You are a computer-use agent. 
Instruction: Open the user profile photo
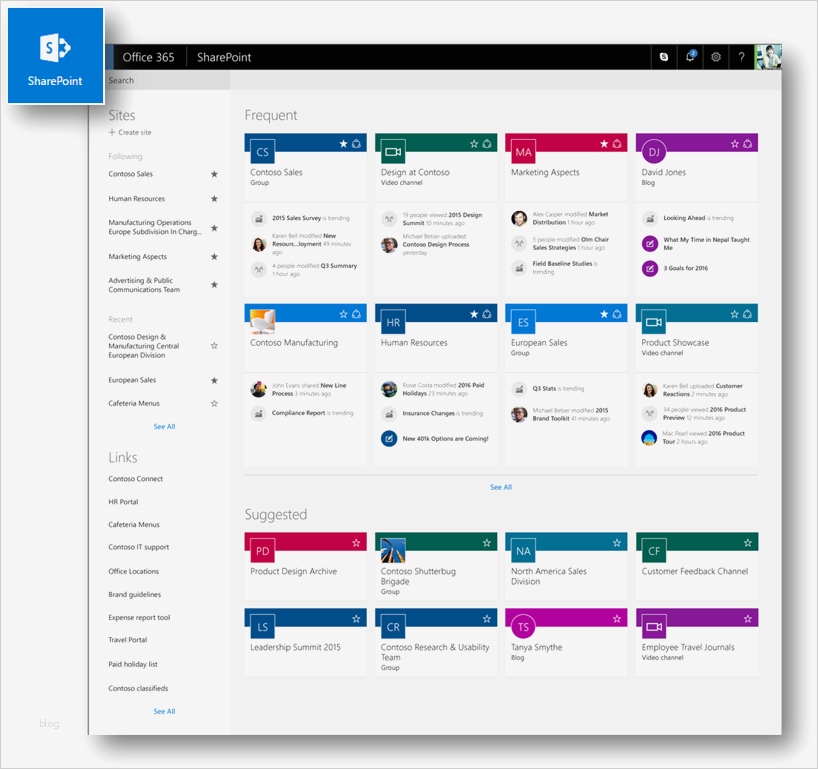(768, 57)
